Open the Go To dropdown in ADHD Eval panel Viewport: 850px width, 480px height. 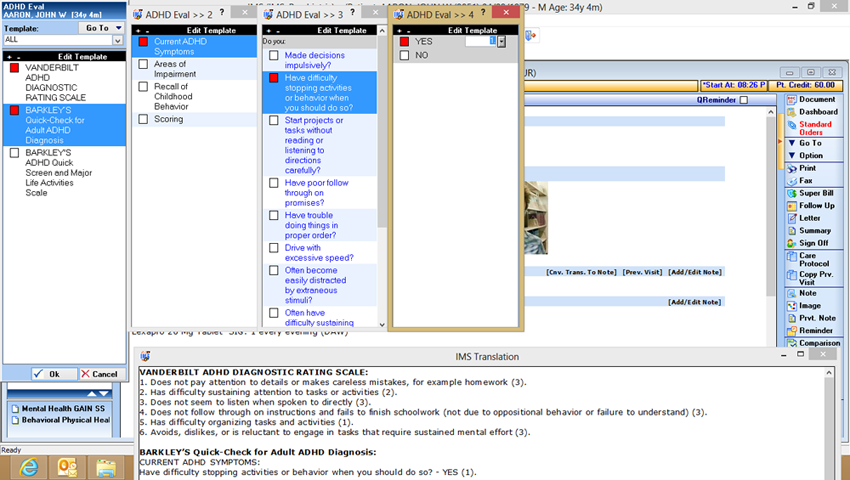click(x=102, y=28)
